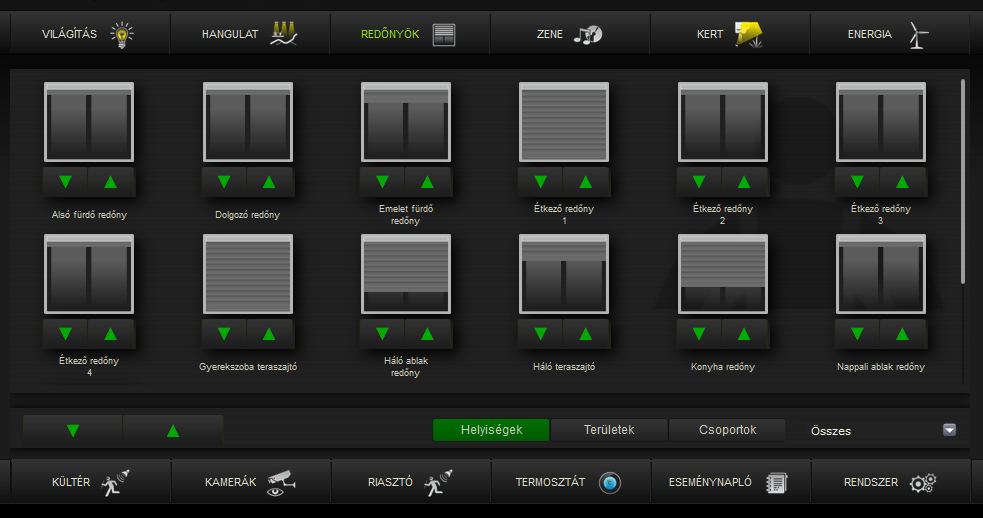The image size is (983, 518).
Task: Click the Étkező redőny 3 window thumbnail
Action: tap(881, 122)
